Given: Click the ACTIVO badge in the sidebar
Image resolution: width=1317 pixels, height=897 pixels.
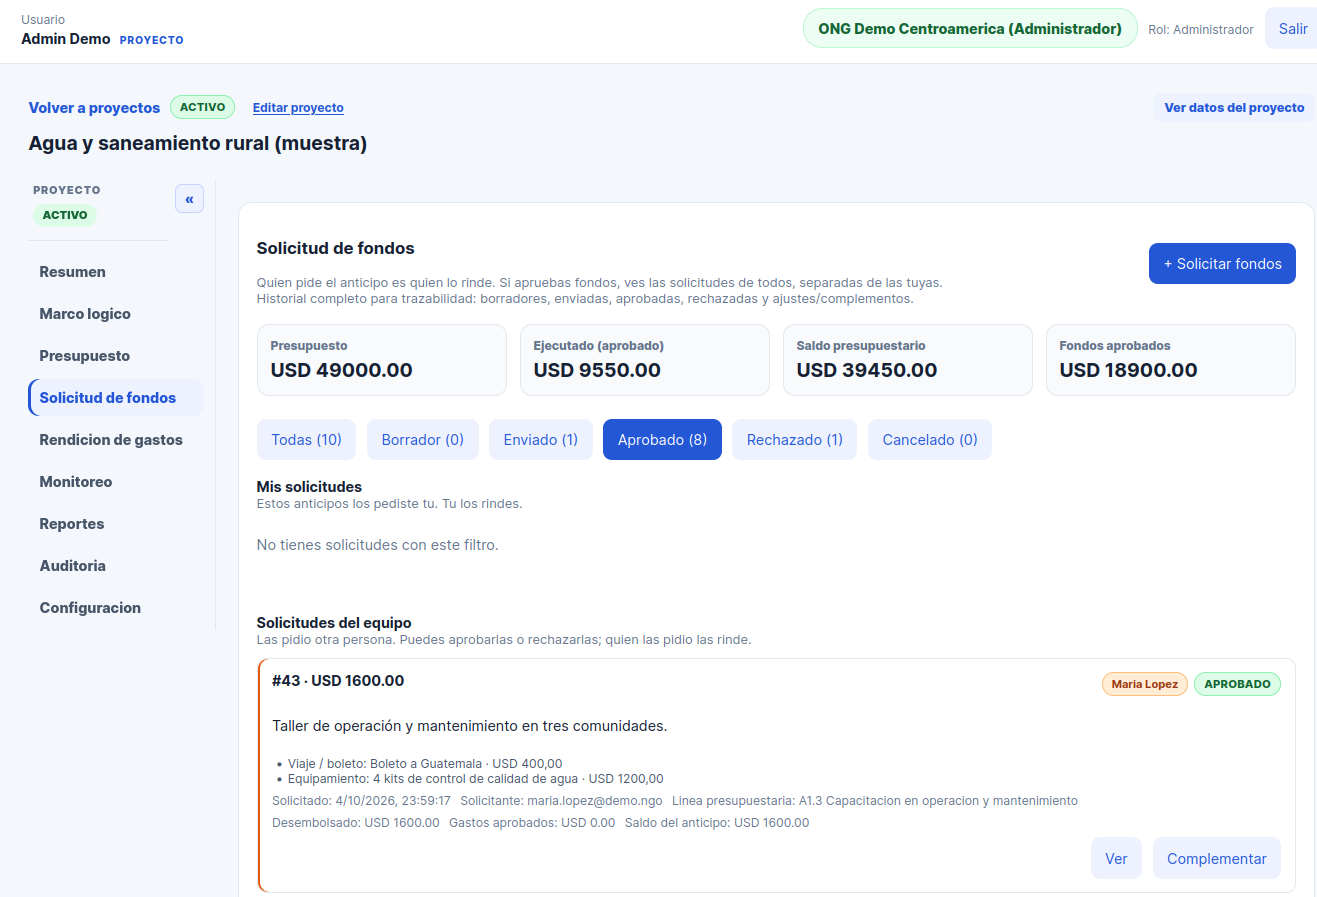Looking at the screenshot, I should 65,215.
